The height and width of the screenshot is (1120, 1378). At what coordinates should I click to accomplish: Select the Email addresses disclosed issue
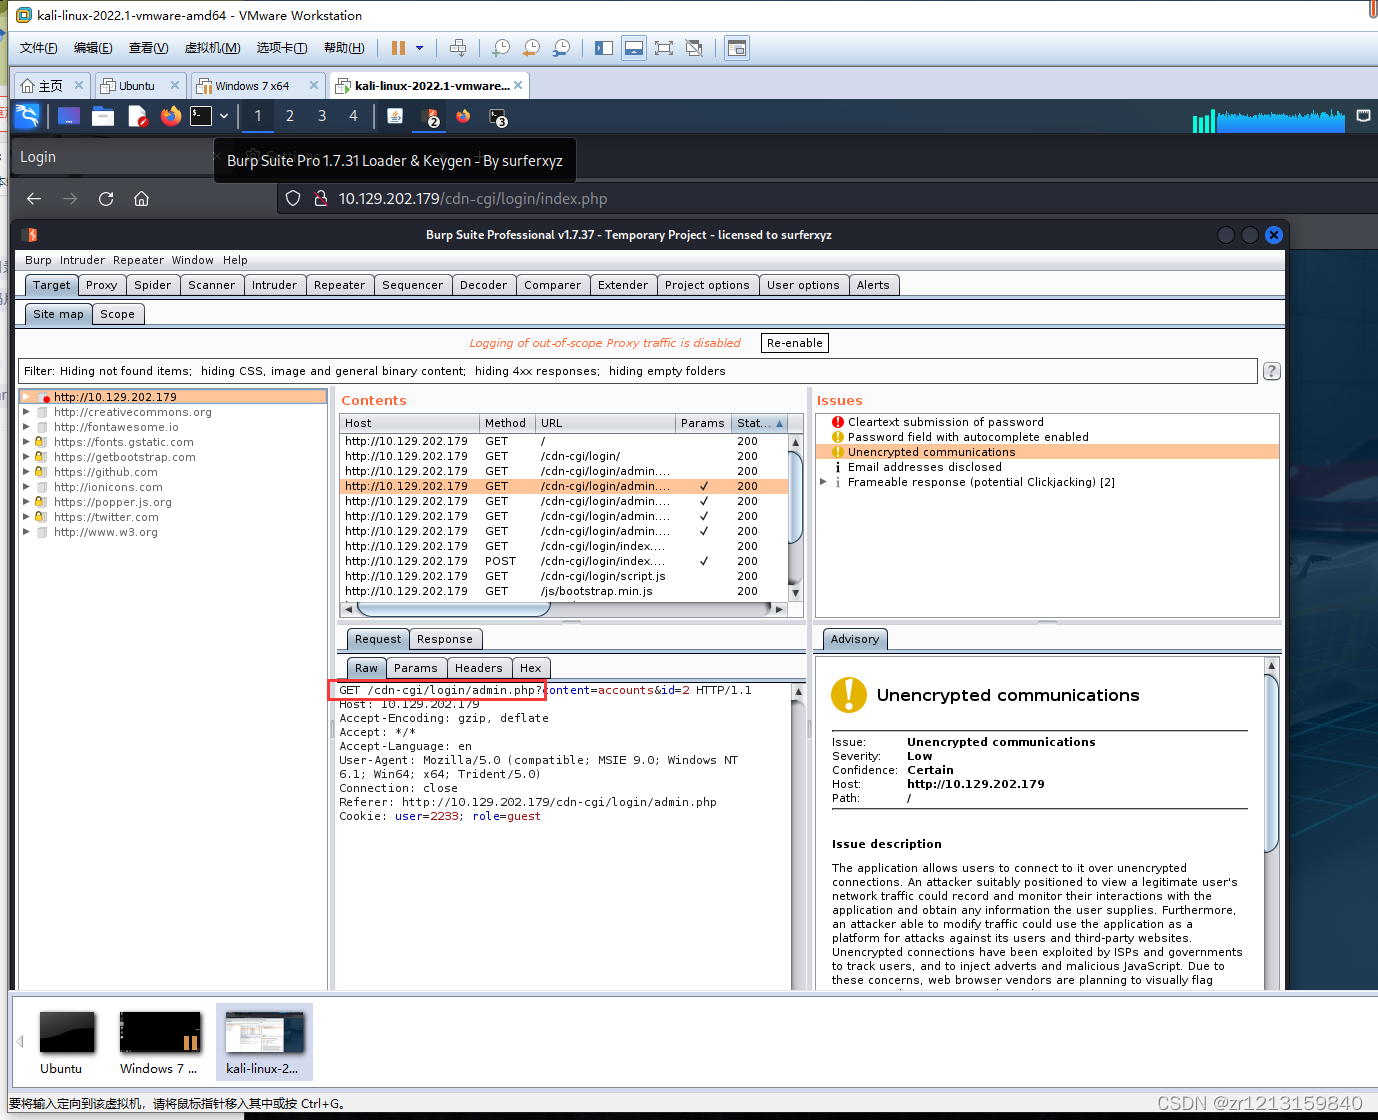924,467
